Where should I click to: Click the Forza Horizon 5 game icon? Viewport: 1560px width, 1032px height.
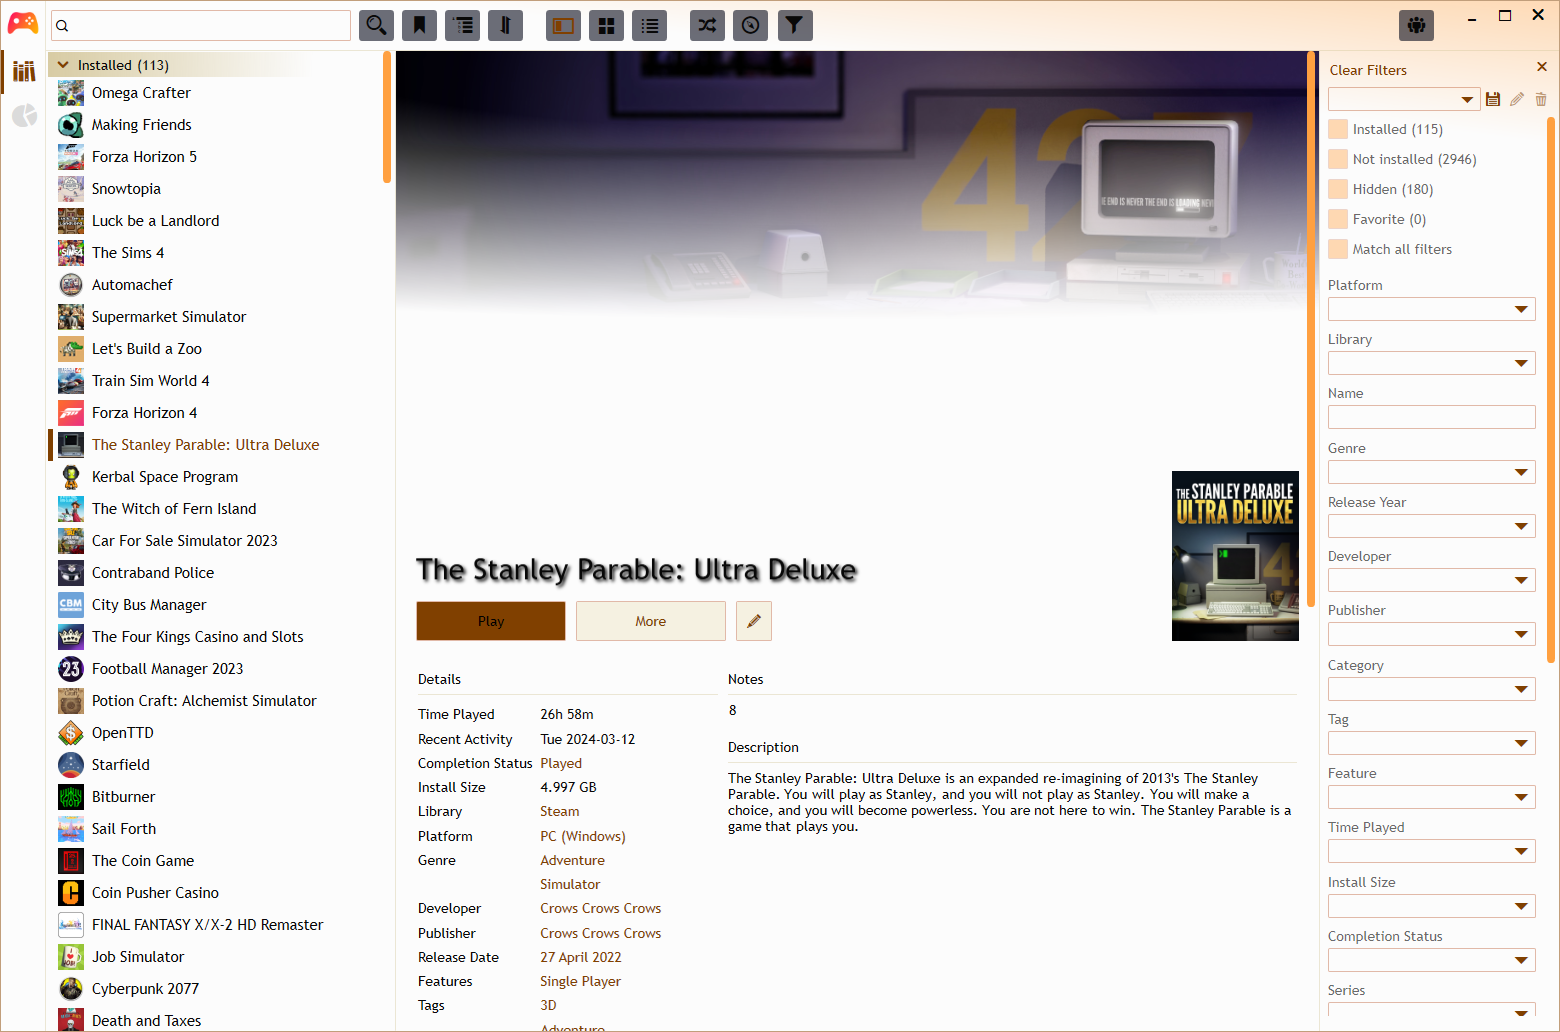pyautogui.click(x=71, y=157)
